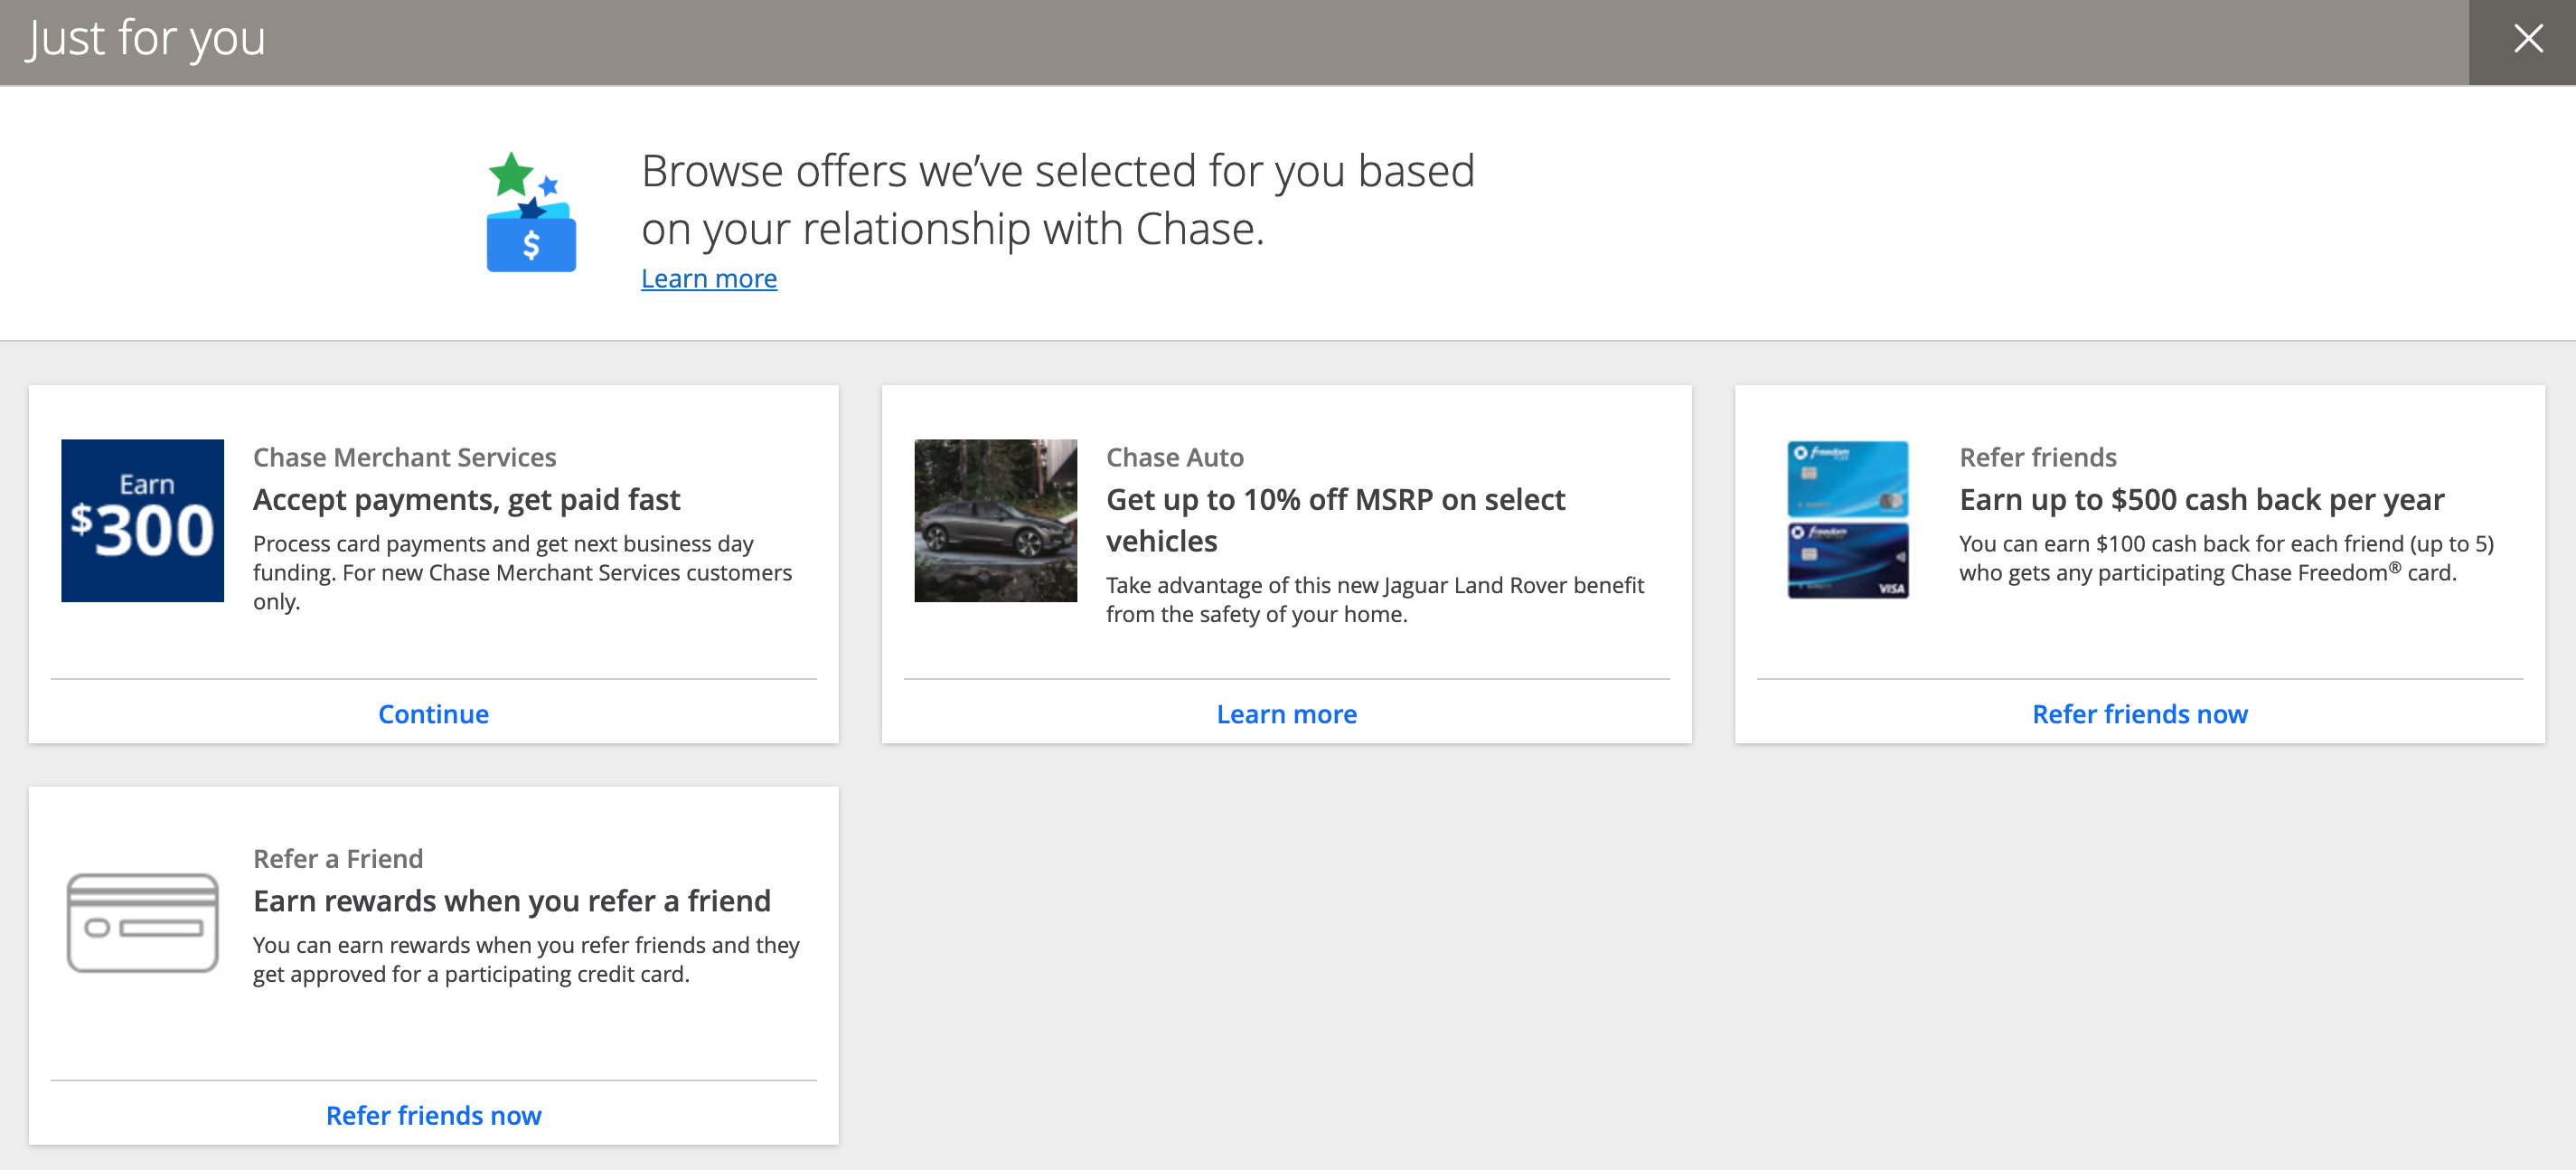2576x1170 pixels.
Task: Click the Jaguar car photo thumbnail
Action: [x=995, y=520]
